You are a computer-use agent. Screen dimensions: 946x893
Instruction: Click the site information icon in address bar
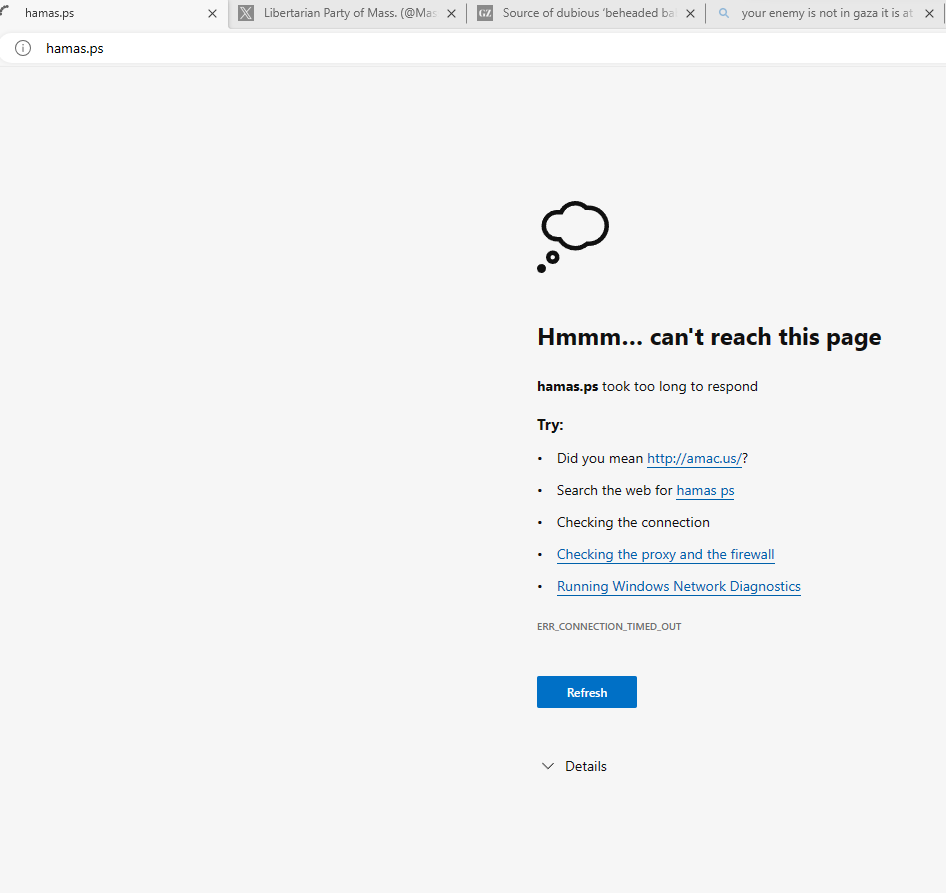pyautogui.click(x=23, y=48)
